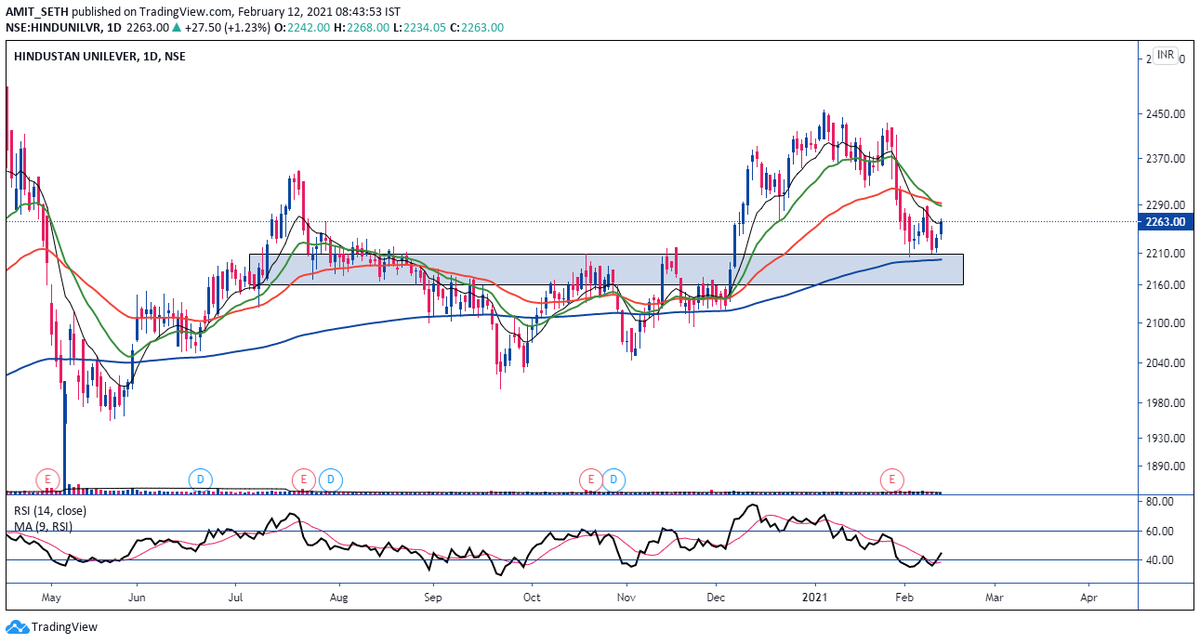Click the May label on time axis

53,596
